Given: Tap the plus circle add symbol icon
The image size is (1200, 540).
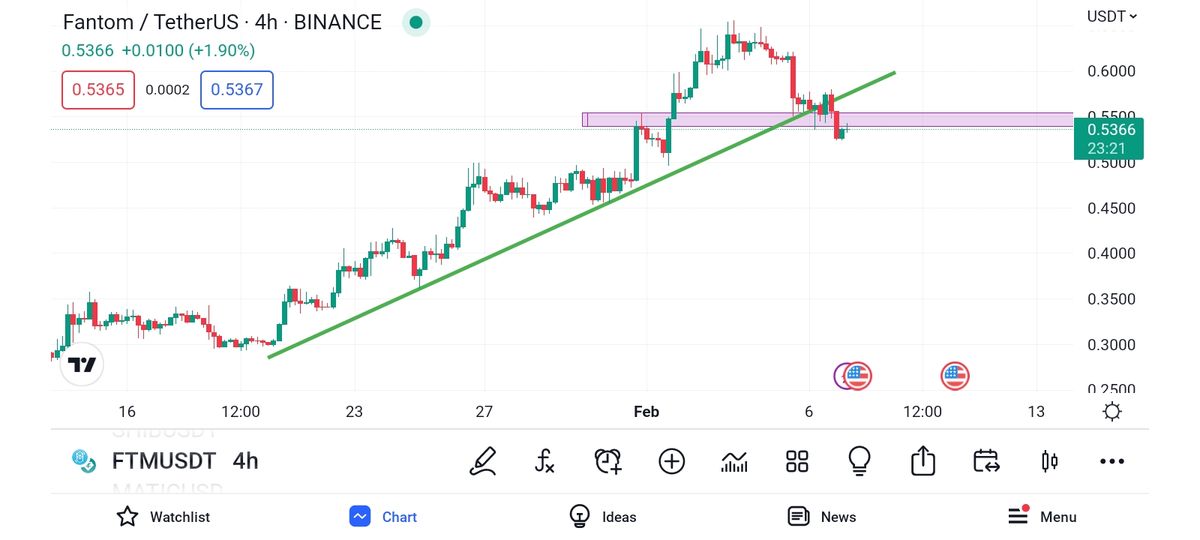Looking at the screenshot, I should [671, 461].
